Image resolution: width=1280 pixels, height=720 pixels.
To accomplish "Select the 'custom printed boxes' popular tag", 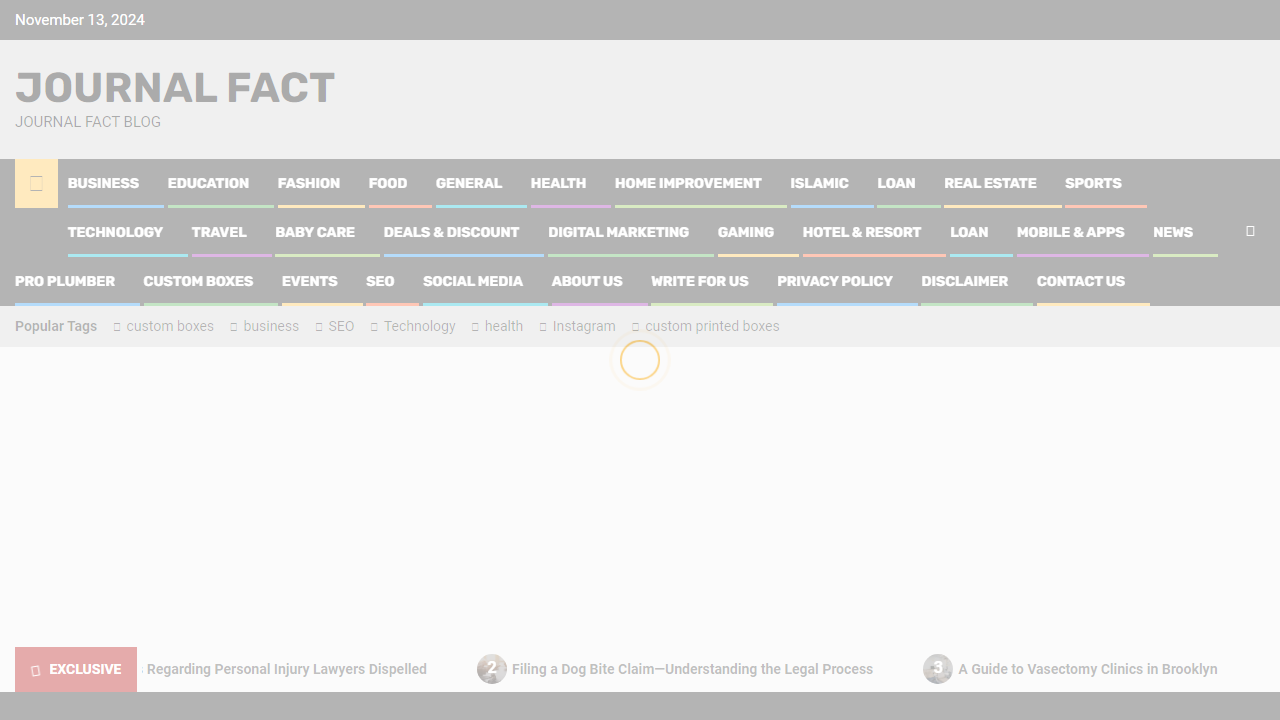I will pos(712,326).
